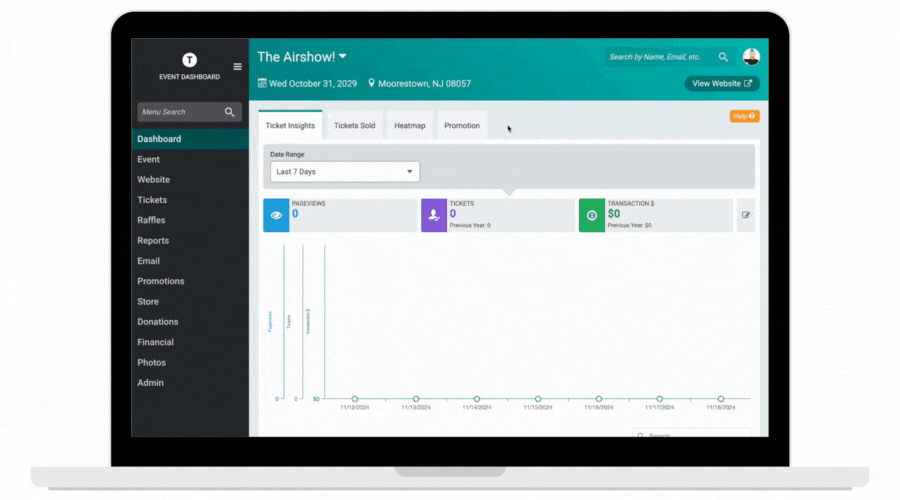This screenshot has width=900, height=500.
Task: Toggle the hamburger menu icon
Action: 237,67
